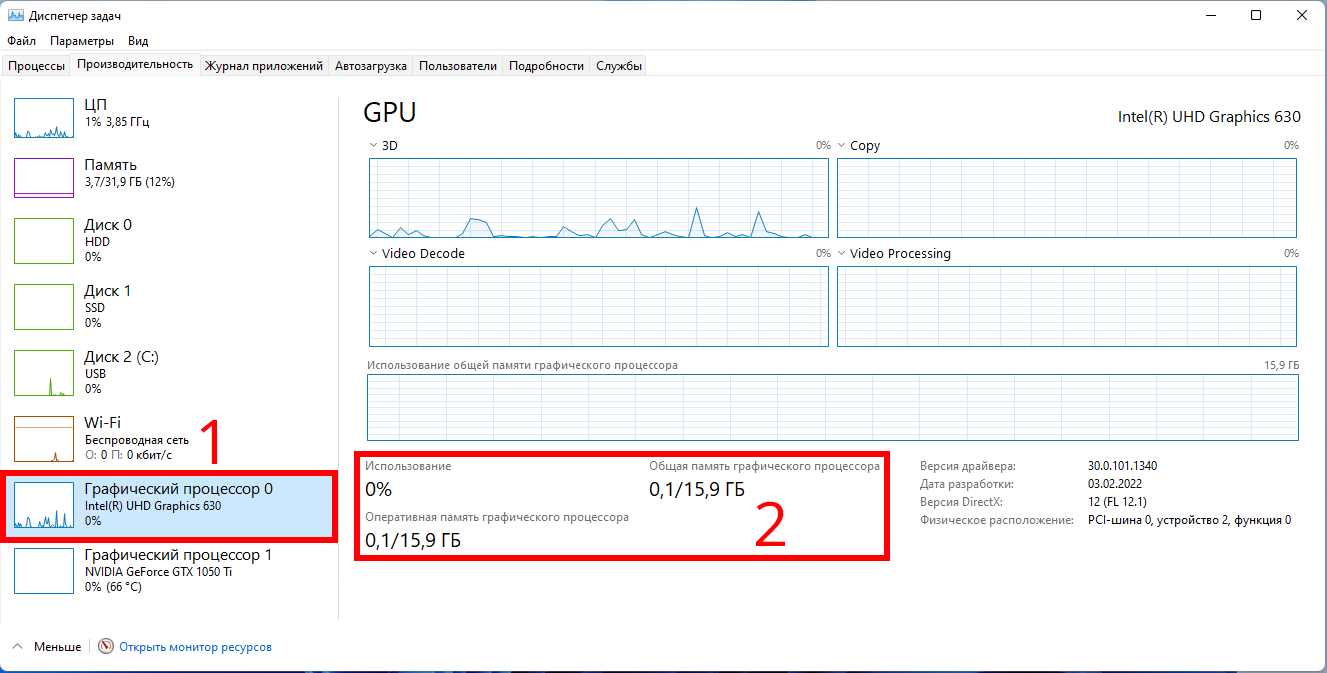This screenshot has width=1327, height=673.
Task: Open Диск 2 (C:) USB graph icon
Action: tap(44, 372)
